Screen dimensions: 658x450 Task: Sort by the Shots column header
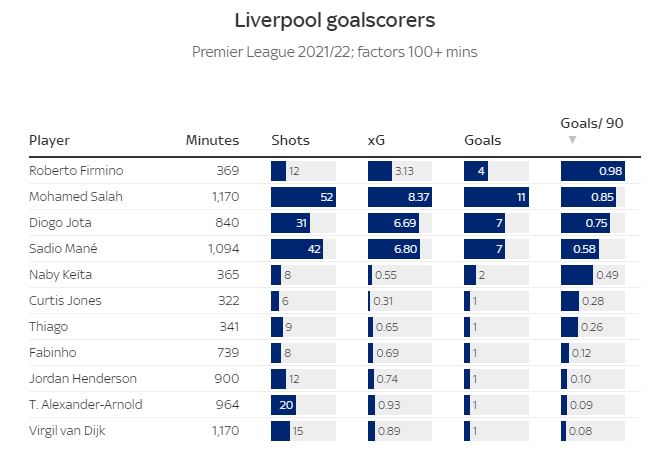pyautogui.click(x=290, y=140)
